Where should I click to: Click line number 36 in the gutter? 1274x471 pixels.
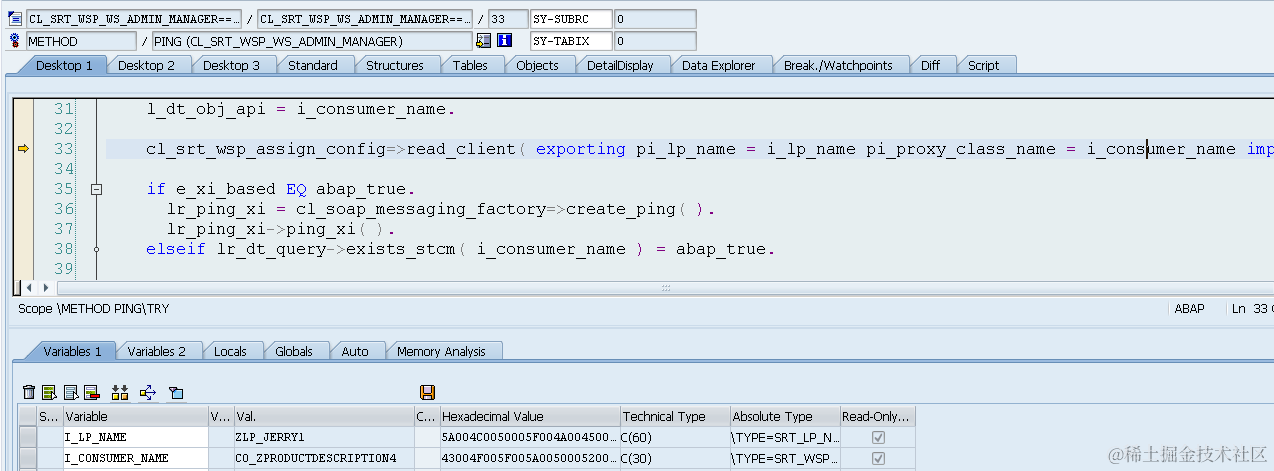pos(63,209)
